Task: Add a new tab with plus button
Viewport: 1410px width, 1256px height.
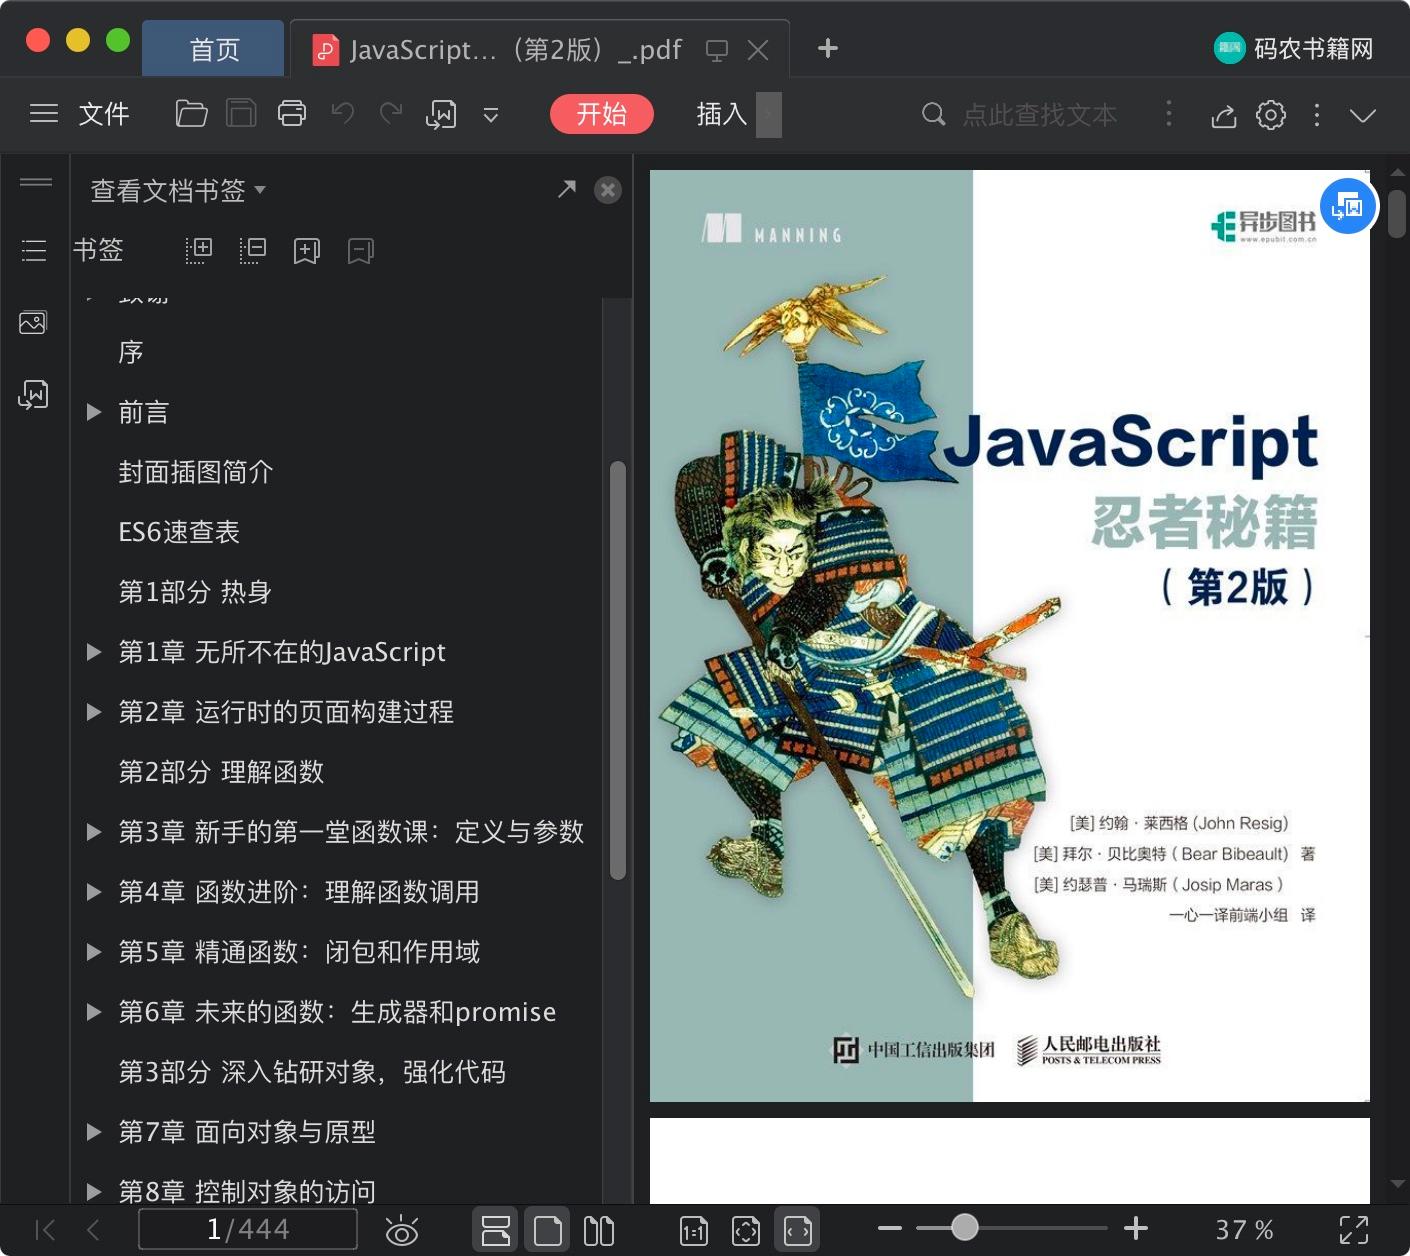Action: point(827,48)
